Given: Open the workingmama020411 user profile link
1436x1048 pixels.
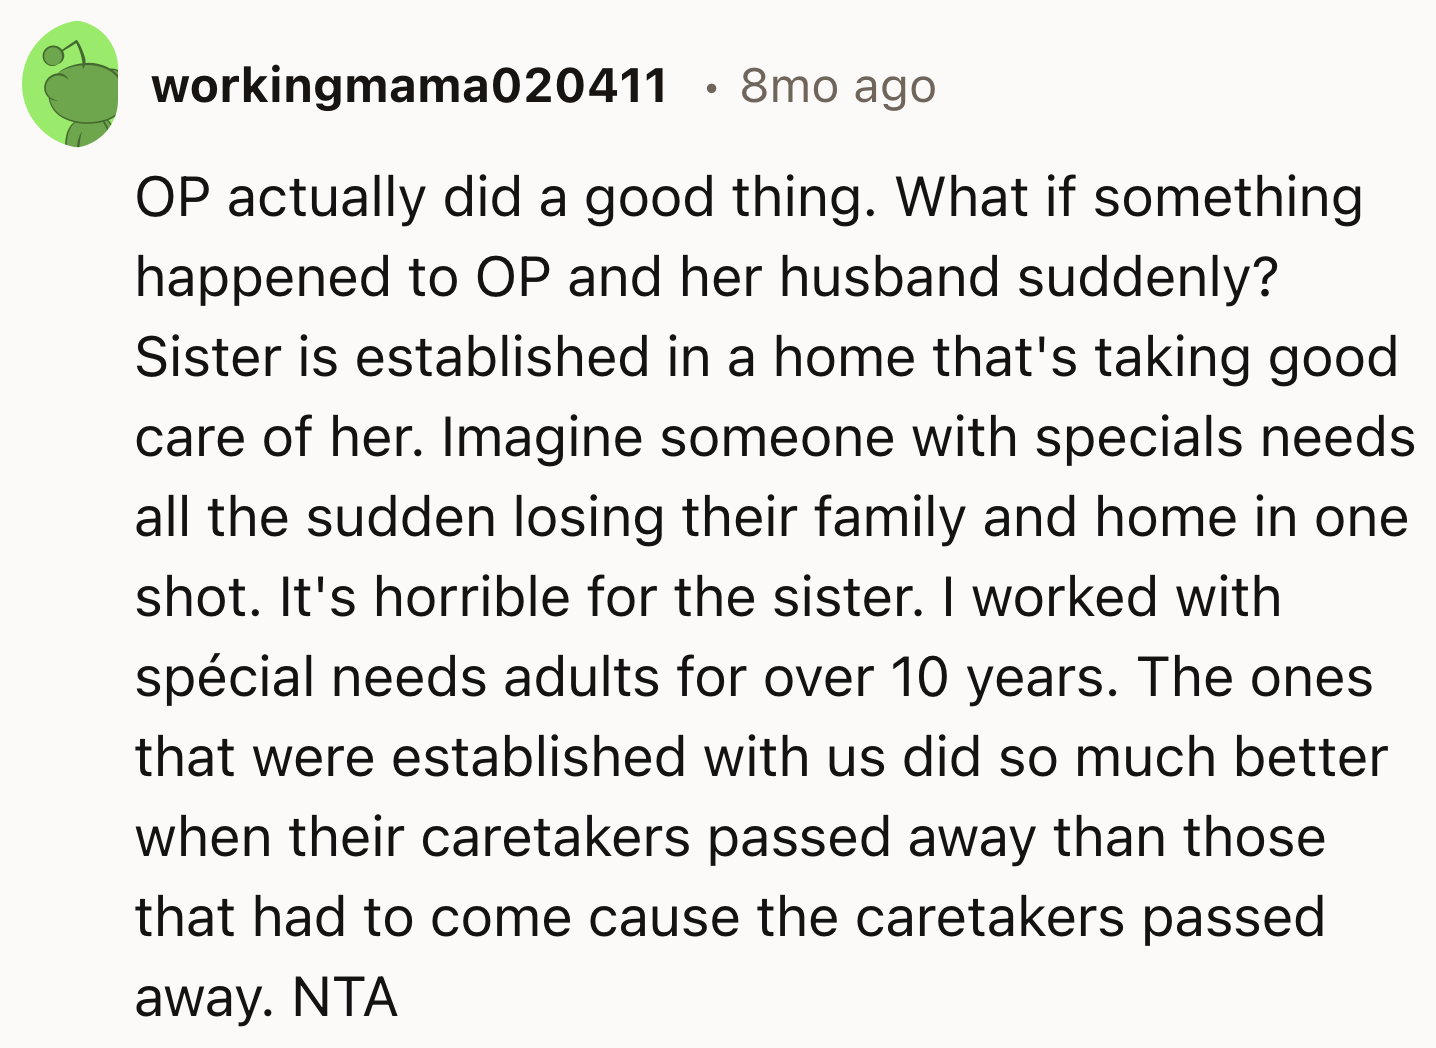Looking at the screenshot, I should point(409,85).
